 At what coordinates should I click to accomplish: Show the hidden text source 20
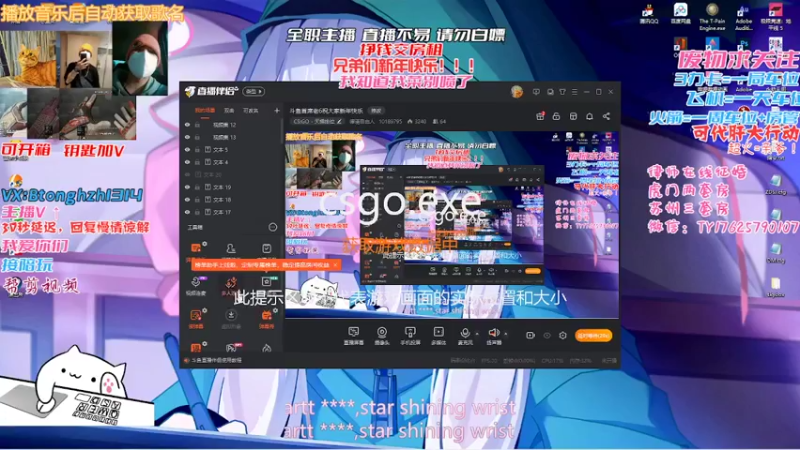(187, 174)
